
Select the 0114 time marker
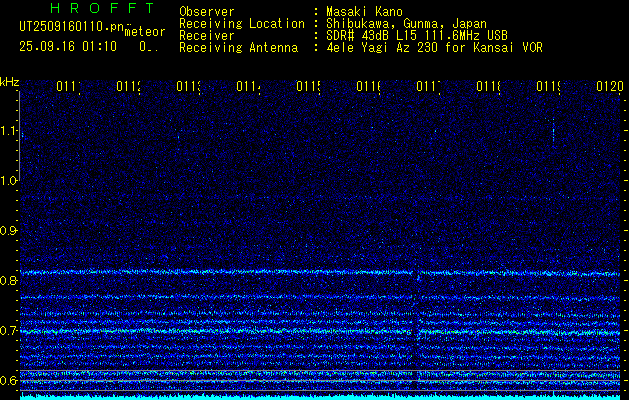pyautogui.click(x=248, y=86)
